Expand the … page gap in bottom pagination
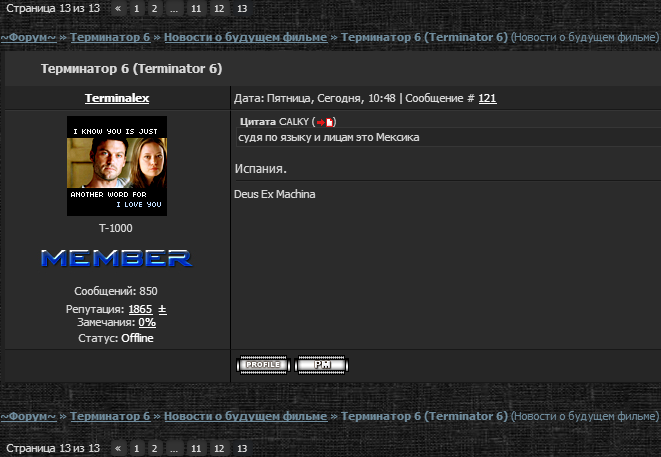 174,448
